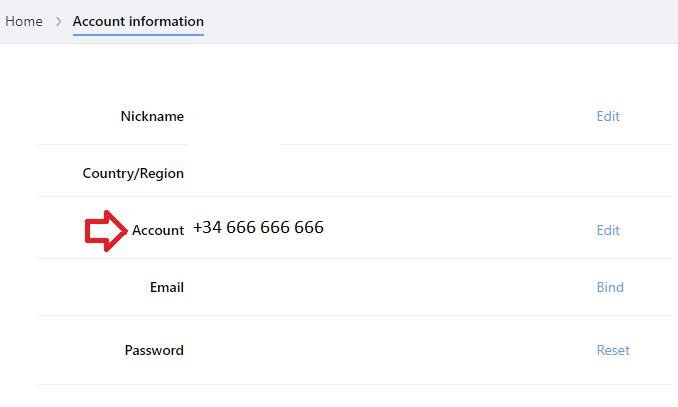678x407 pixels.
Task: Click the Email label
Action: click(x=167, y=287)
